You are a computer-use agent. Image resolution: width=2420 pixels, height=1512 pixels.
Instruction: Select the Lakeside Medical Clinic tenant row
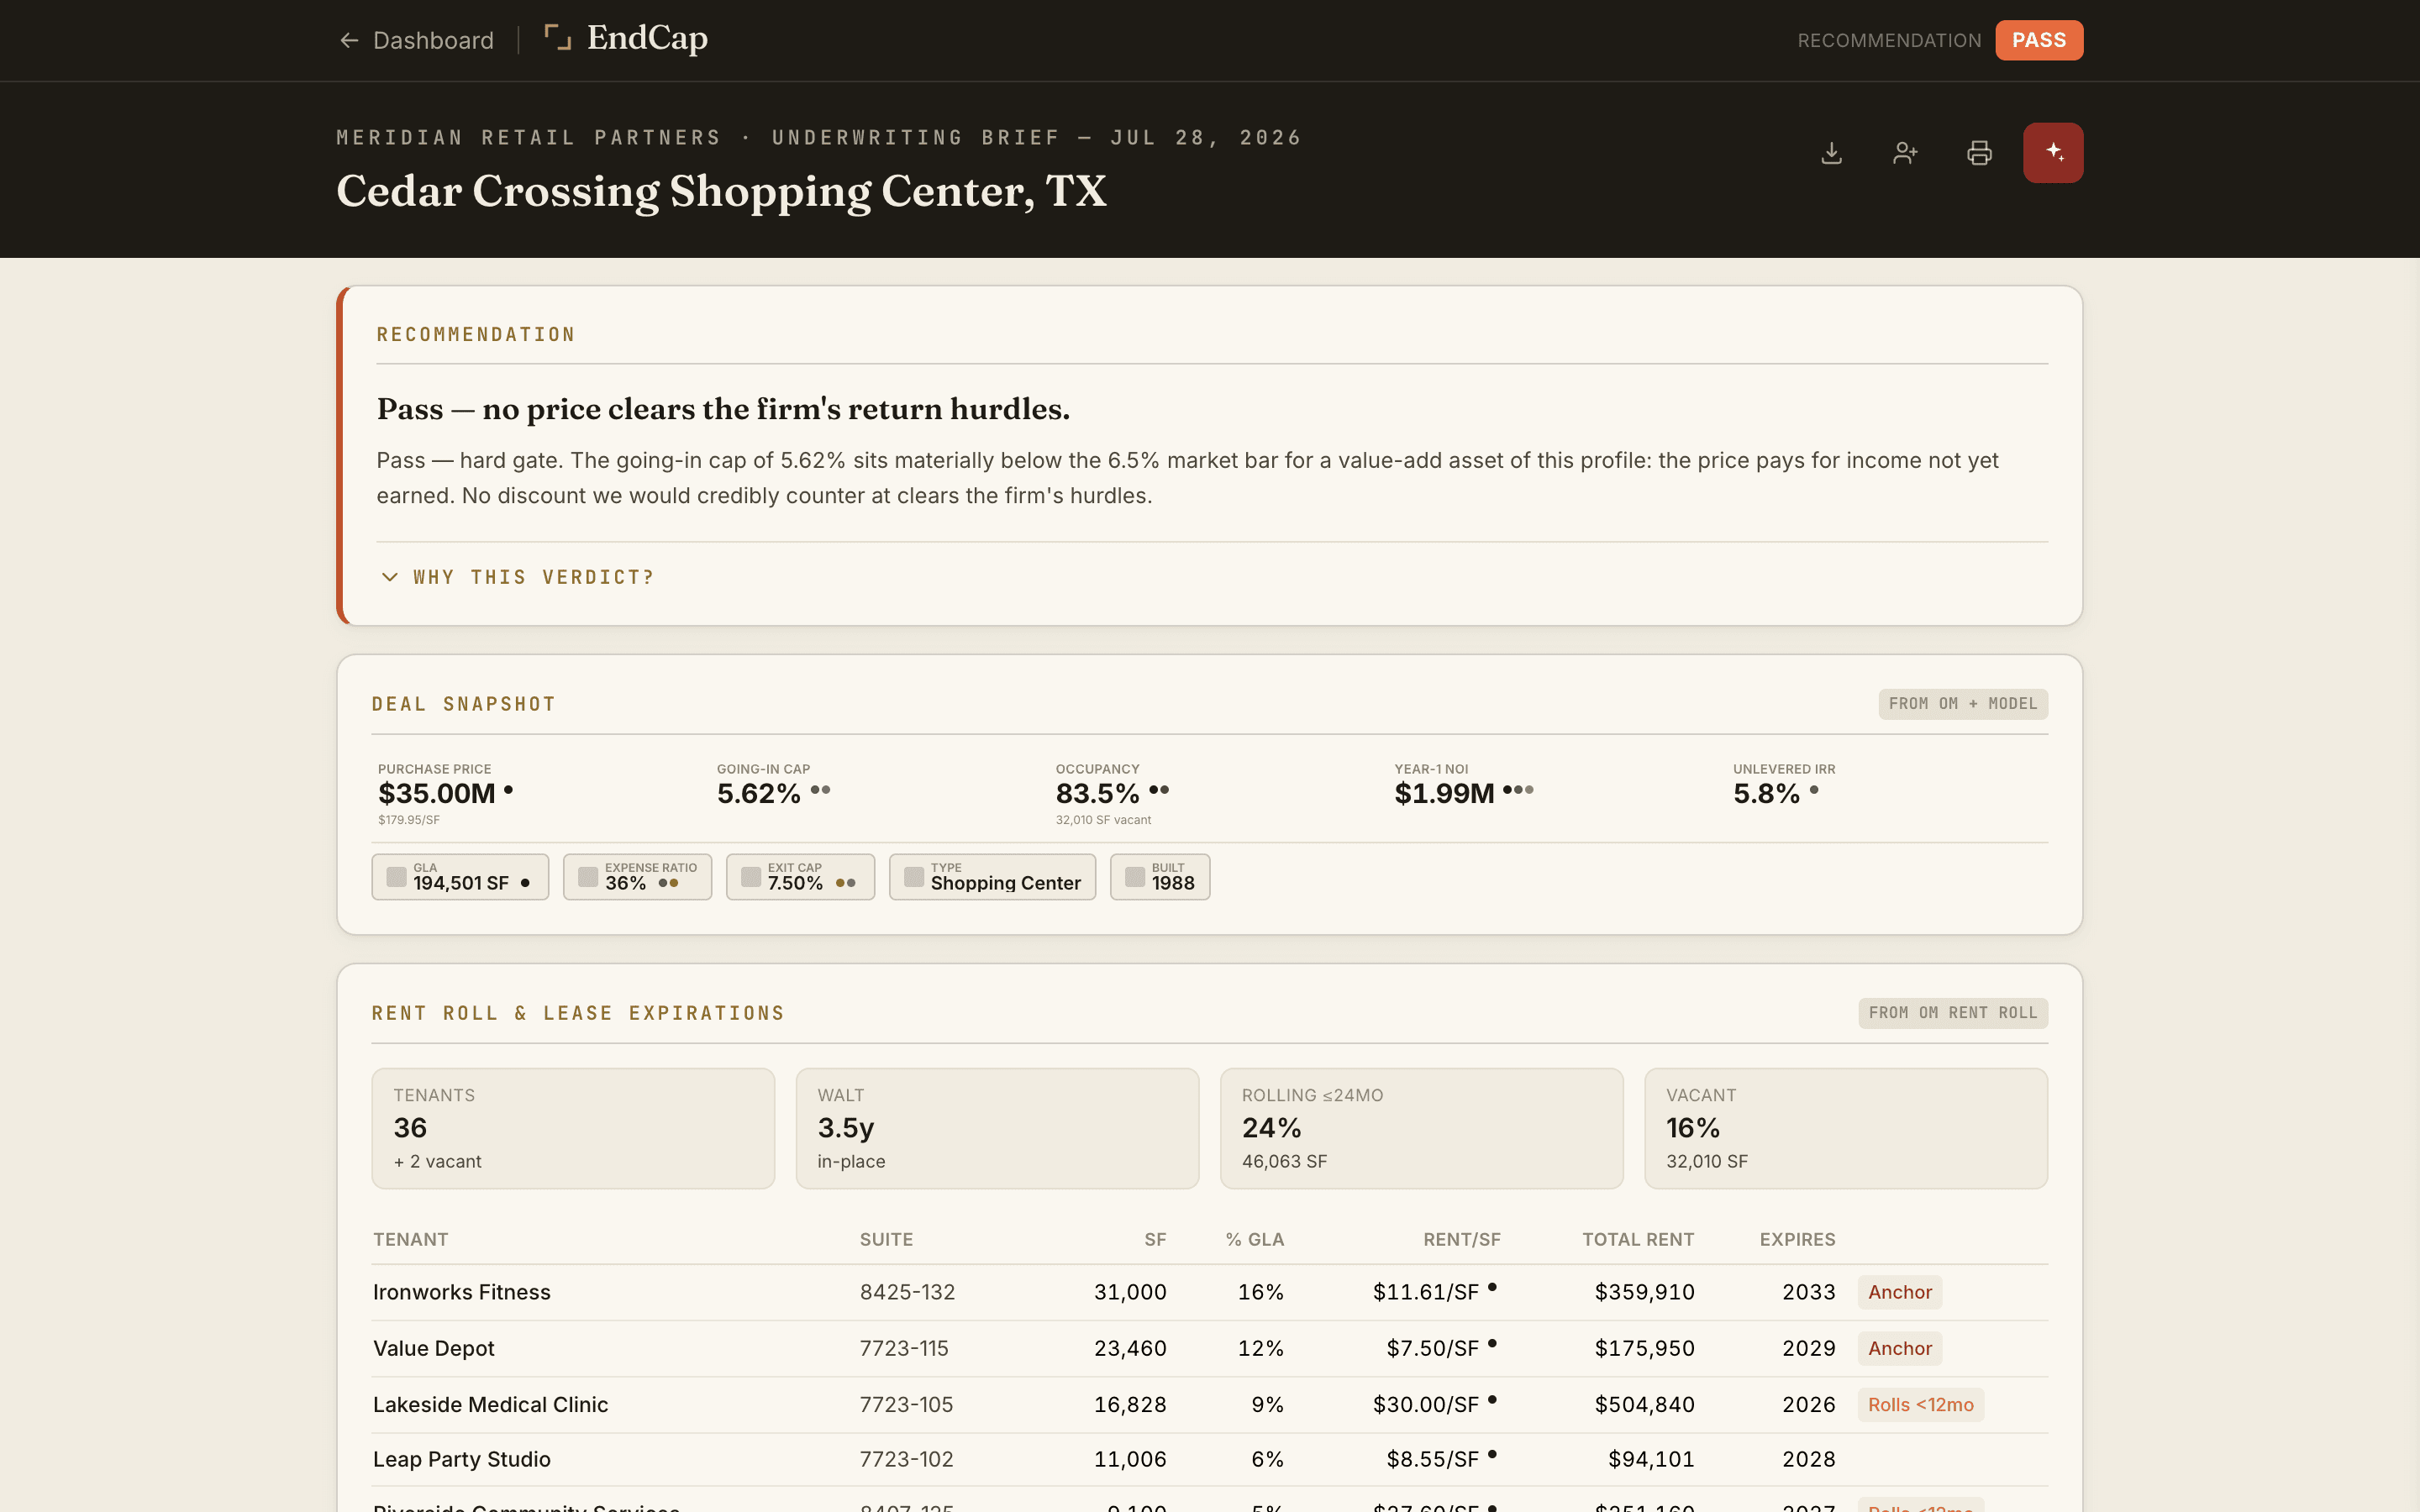pyautogui.click(x=1210, y=1404)
